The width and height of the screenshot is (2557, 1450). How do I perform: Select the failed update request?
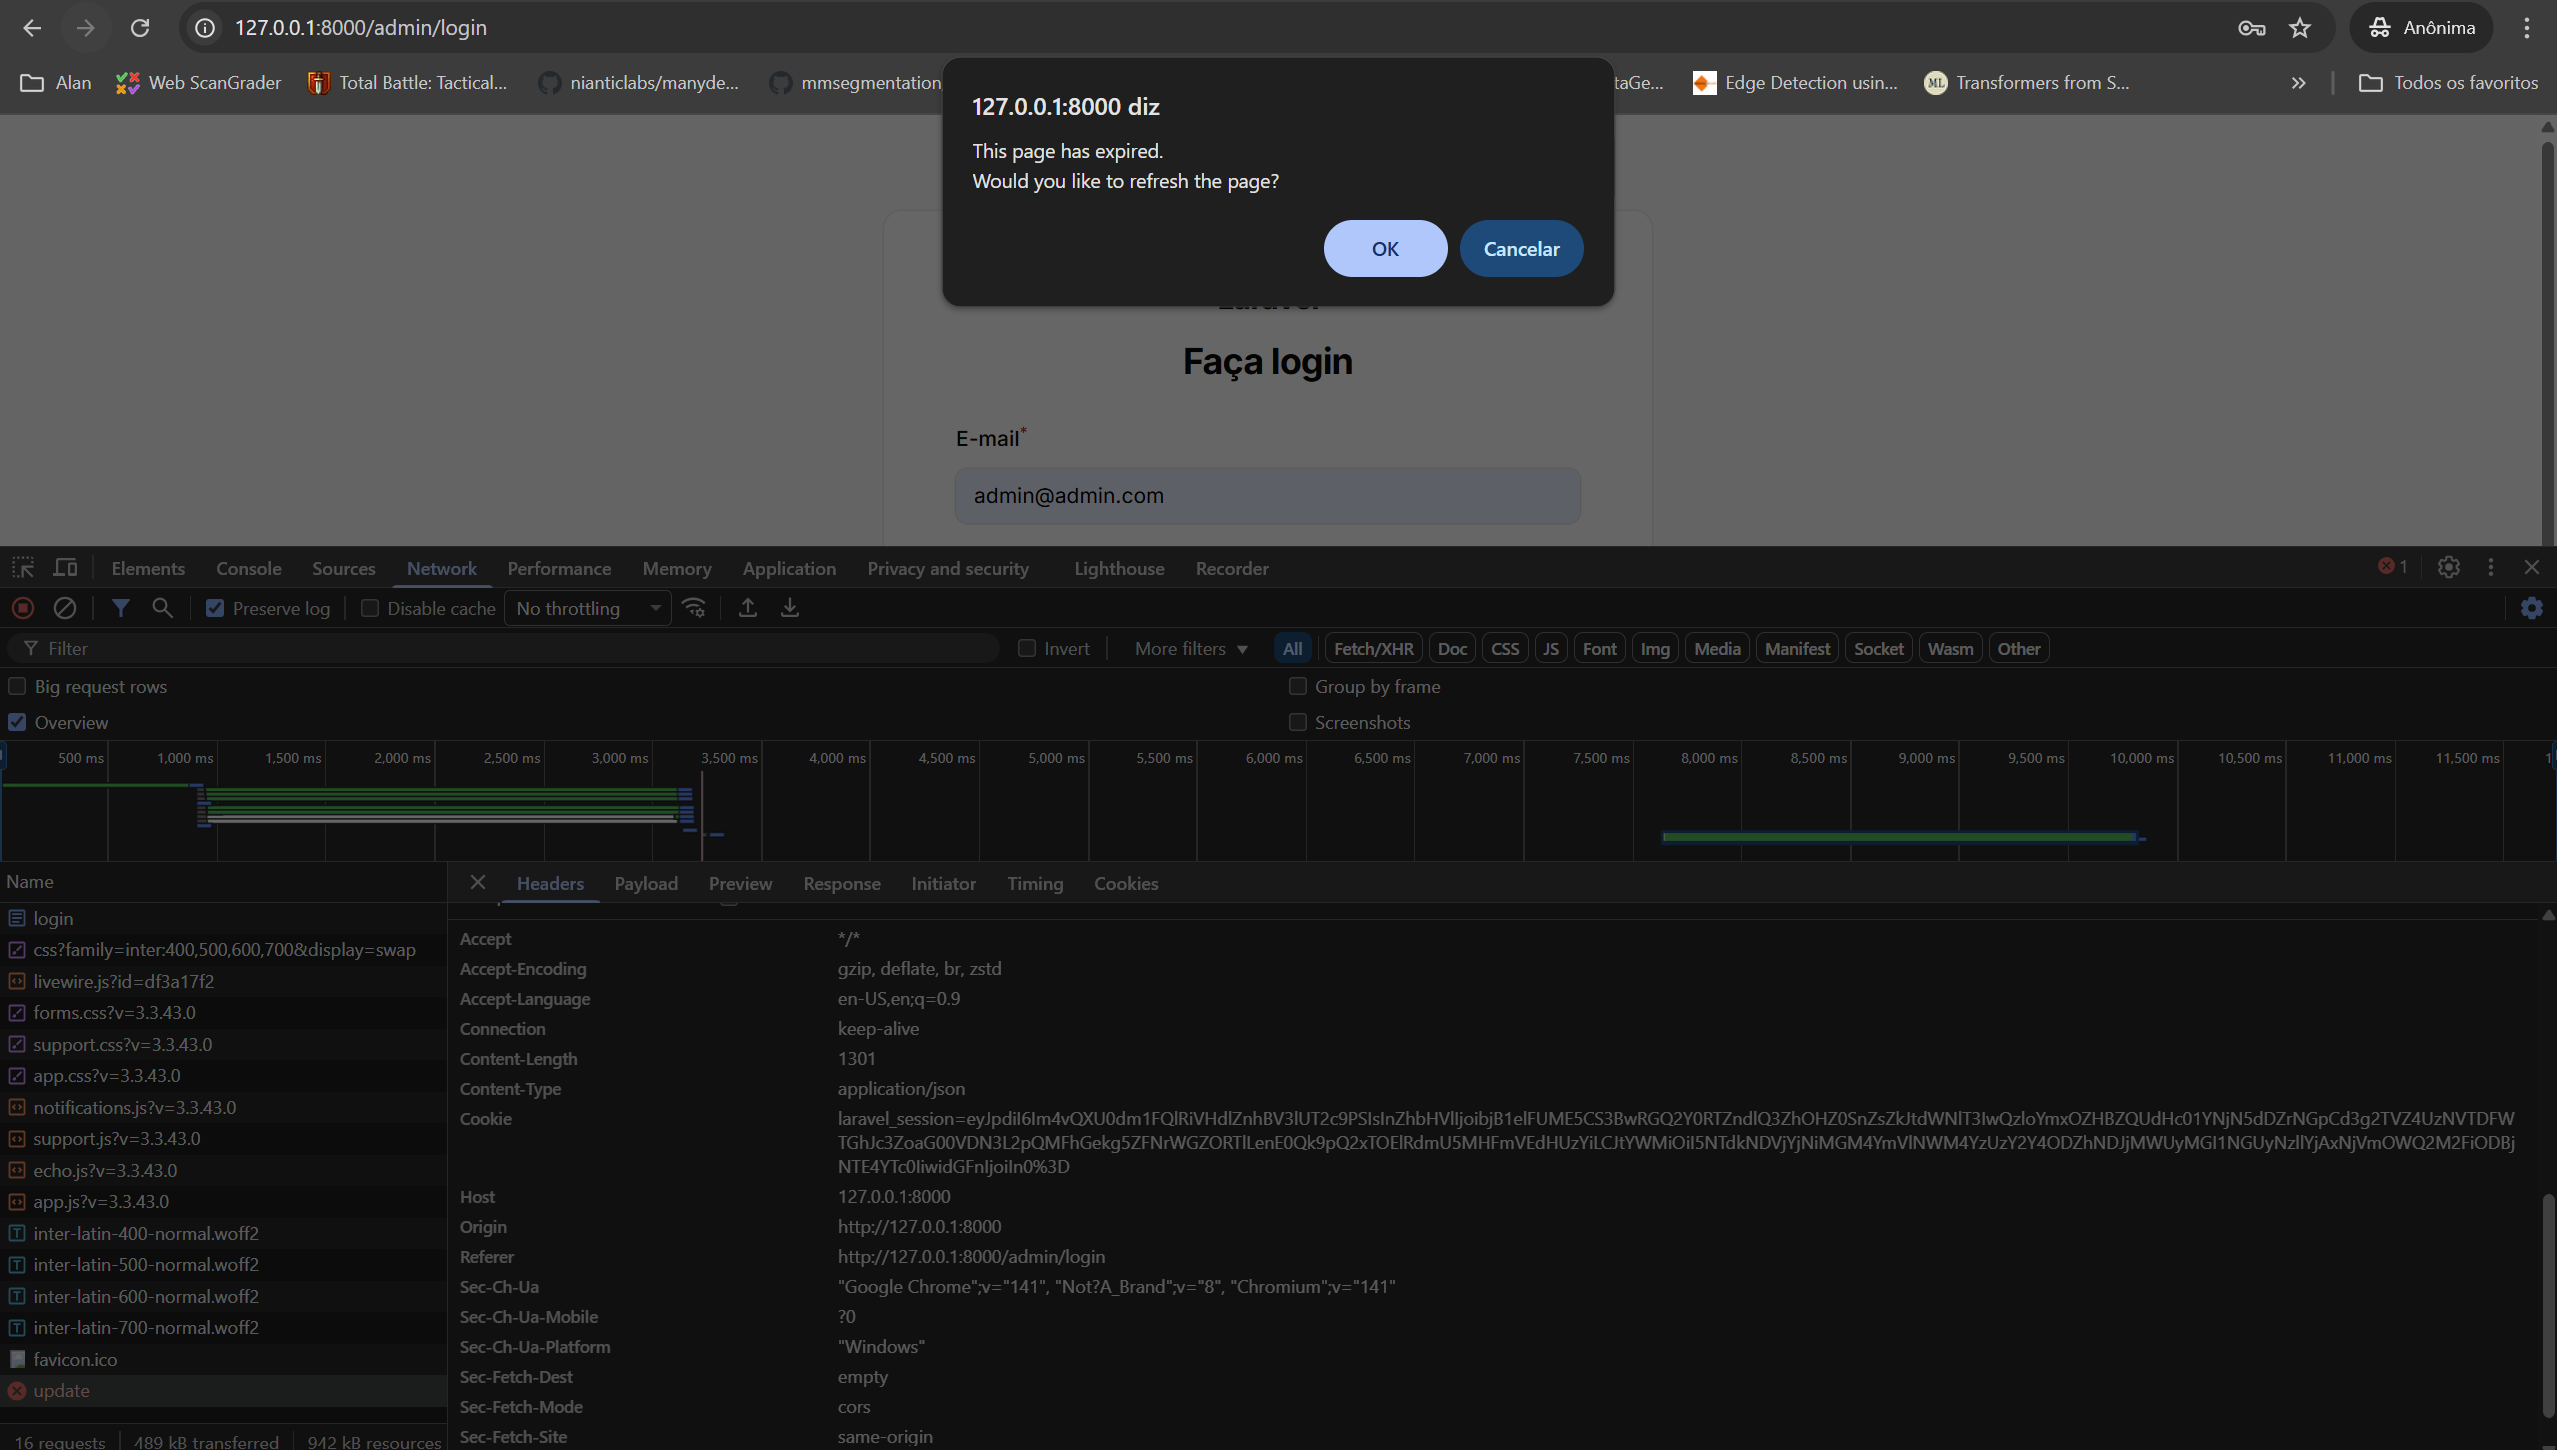click(x=61, y=1391)
